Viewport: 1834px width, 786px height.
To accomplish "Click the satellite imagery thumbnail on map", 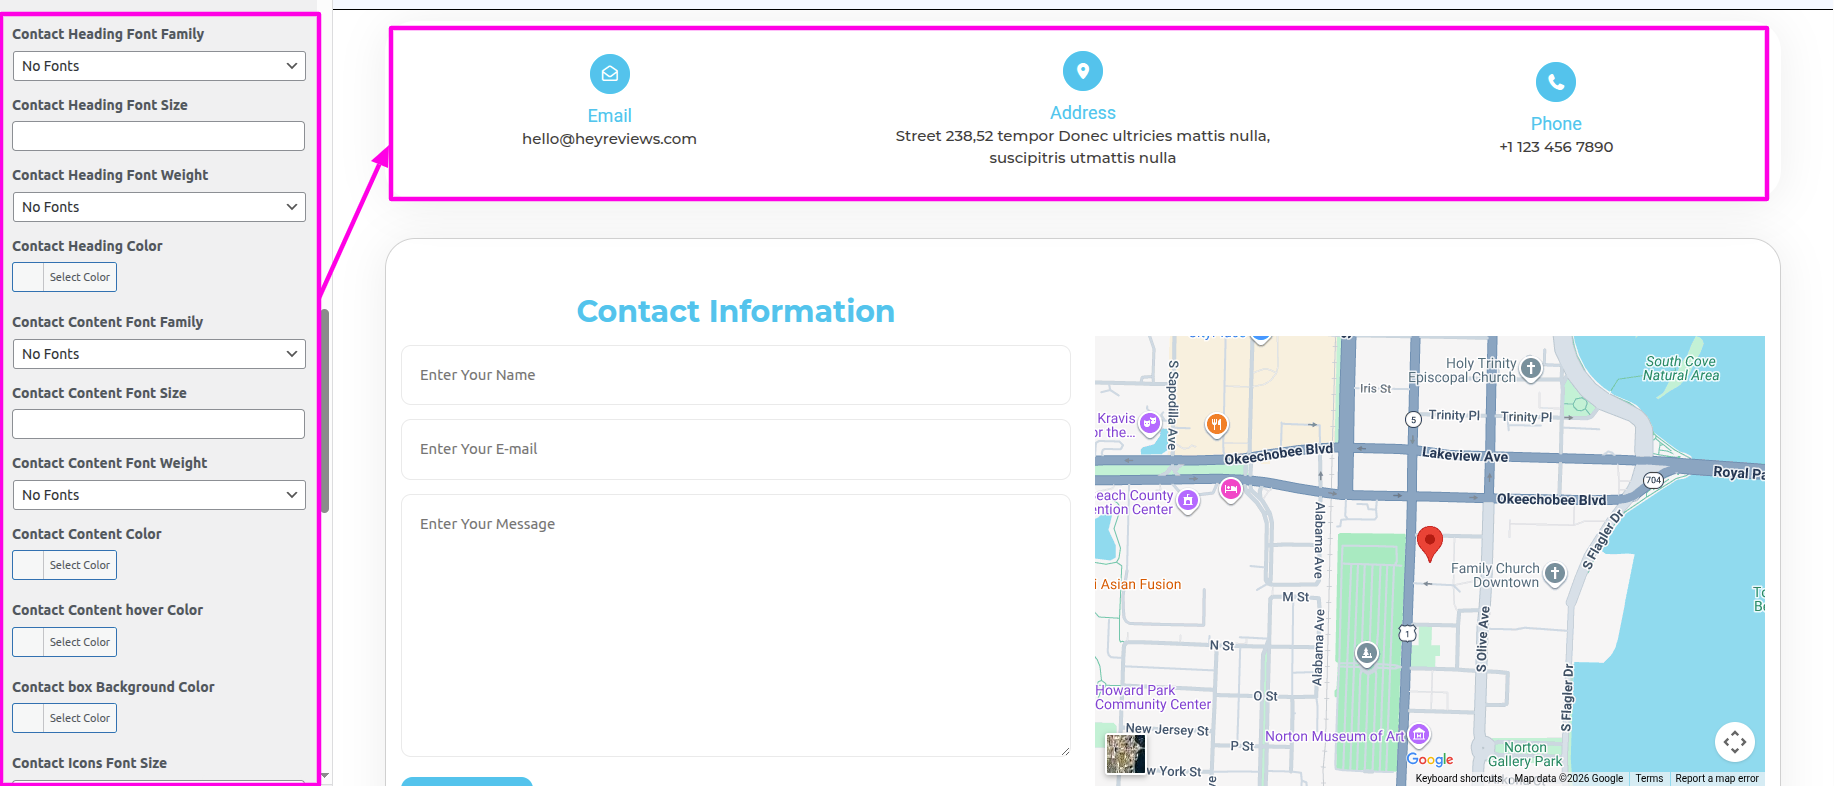I will pyautogui.click(x=1125, y=754).
